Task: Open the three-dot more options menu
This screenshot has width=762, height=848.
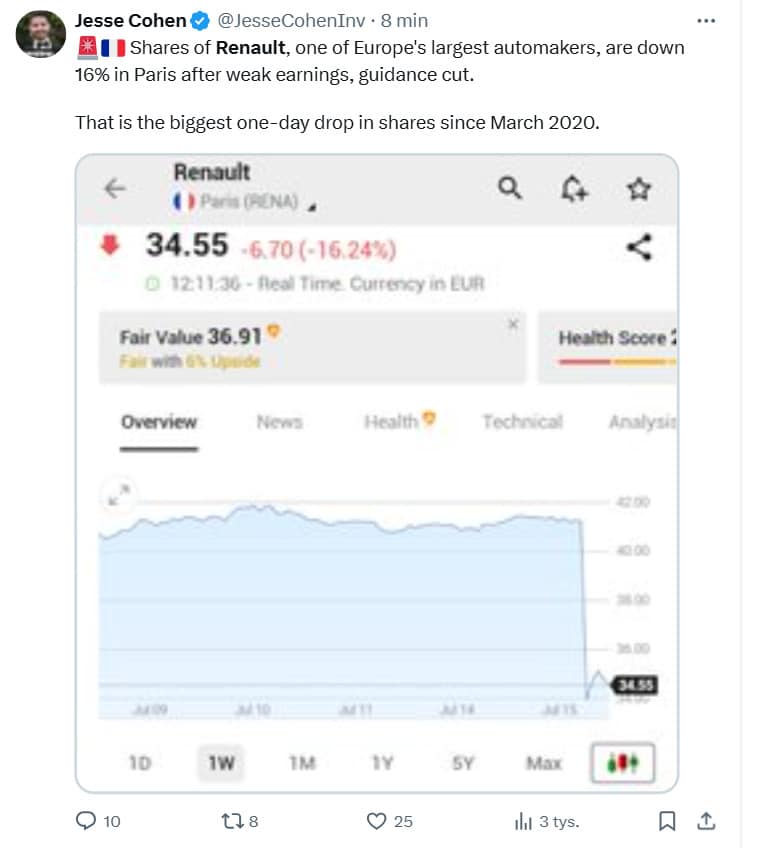Action: (706, 20)
